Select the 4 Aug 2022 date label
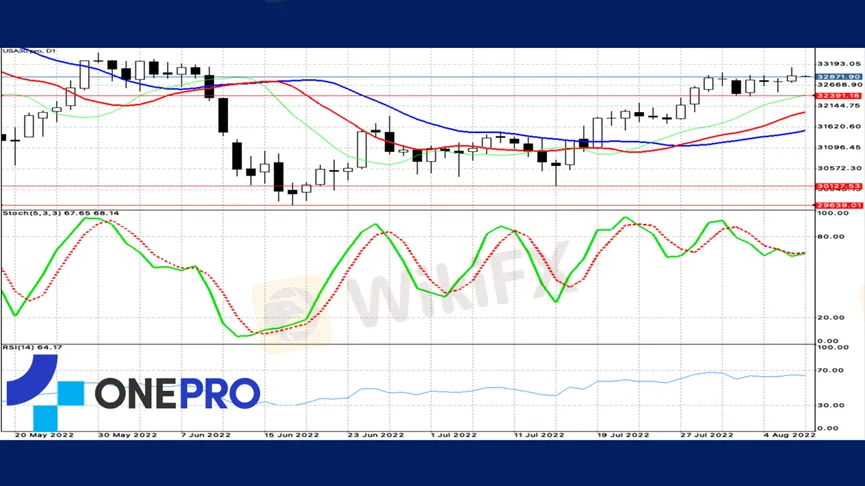865x486 pixels. point(790,435)
